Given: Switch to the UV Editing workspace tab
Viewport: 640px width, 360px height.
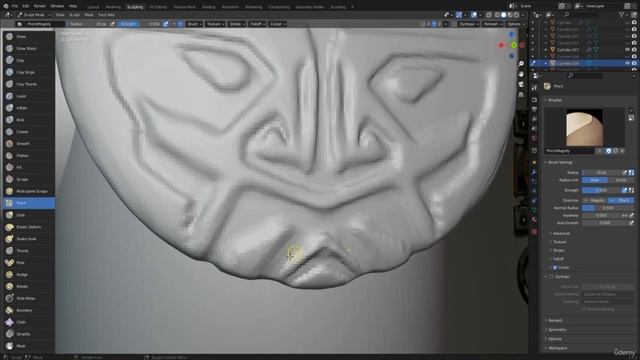Looking at the screenshot, I should (158, 7).
